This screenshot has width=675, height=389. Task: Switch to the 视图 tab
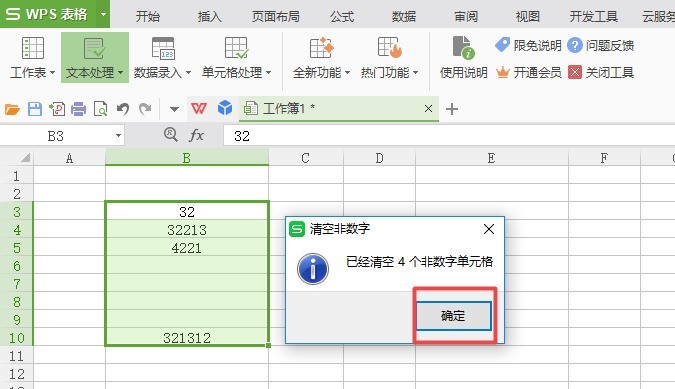coord(528,16)
